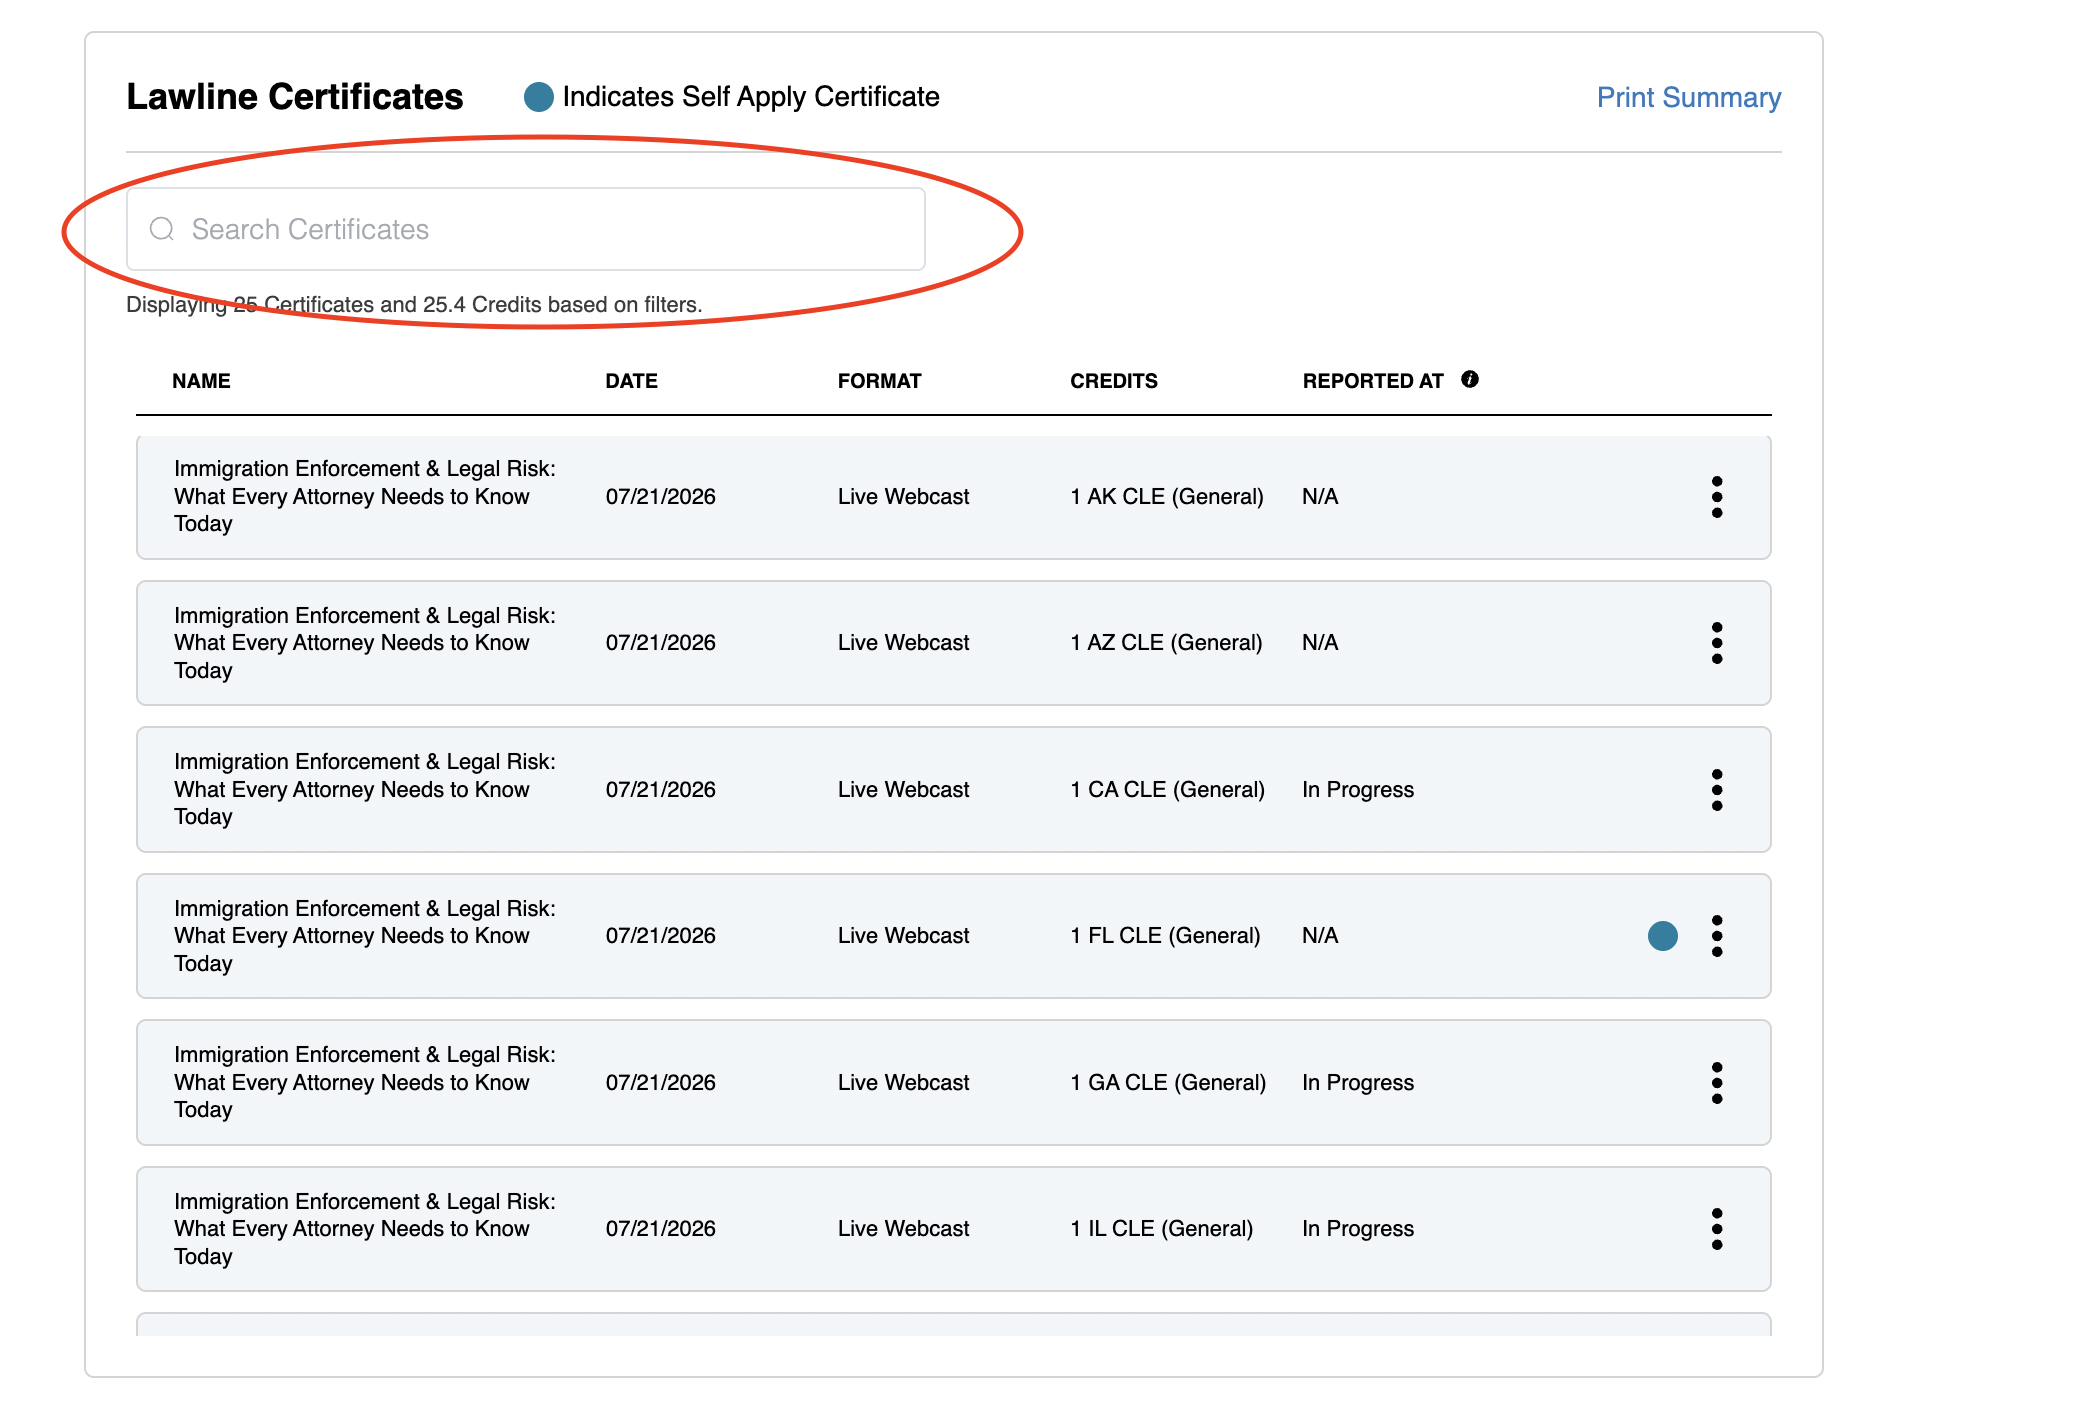Open the actions menu for the FL CLE certificate
This screenshot has height=1412, width=2098.
coord(1716,936)
